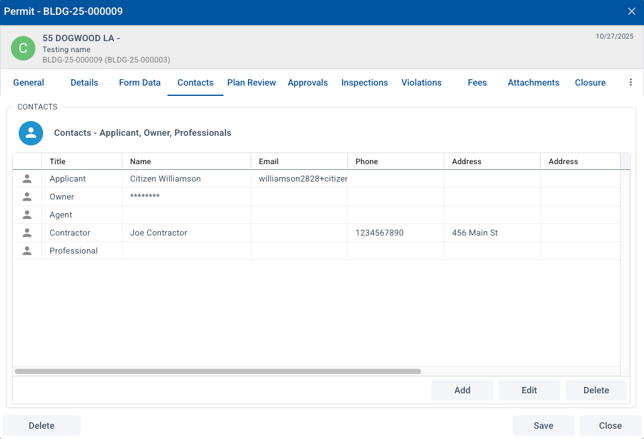Switch to the General tab
644x439 pixels.
[x=28, y=83]
